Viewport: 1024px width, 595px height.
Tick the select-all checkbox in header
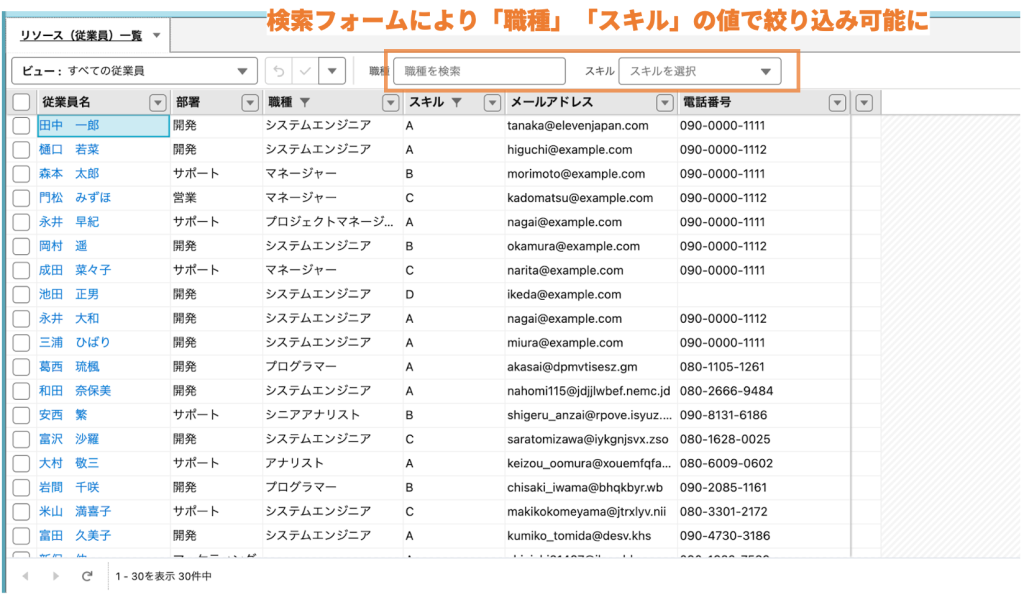21,102
